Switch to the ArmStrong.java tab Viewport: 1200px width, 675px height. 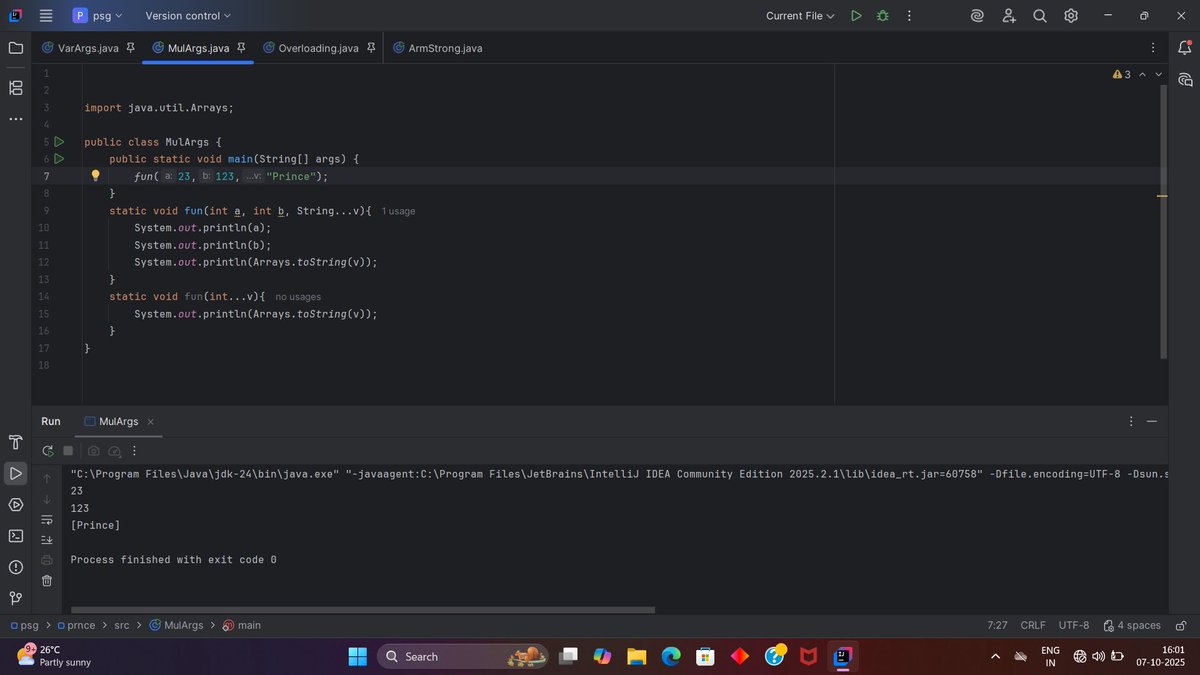(437, 48)
